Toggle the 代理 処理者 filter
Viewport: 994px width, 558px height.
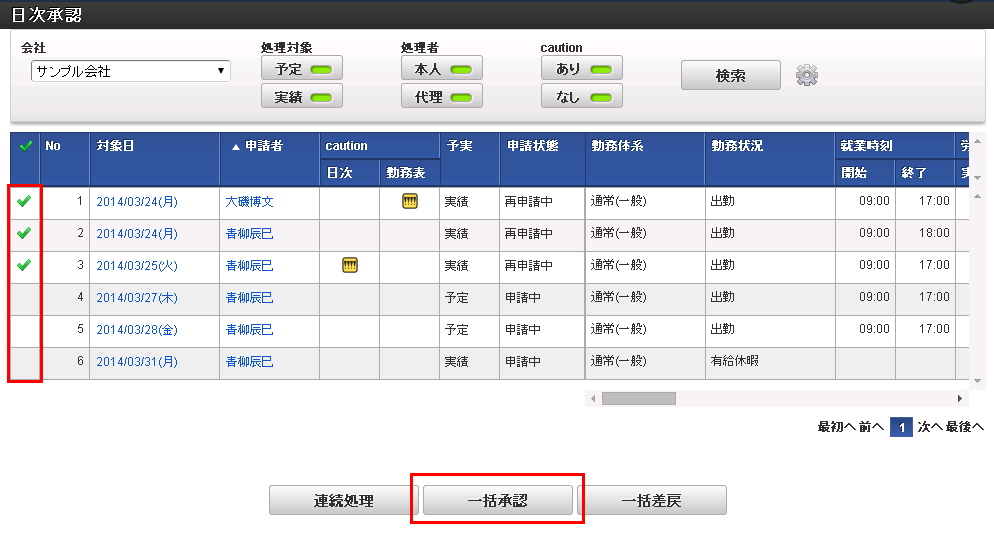(442, 96)
